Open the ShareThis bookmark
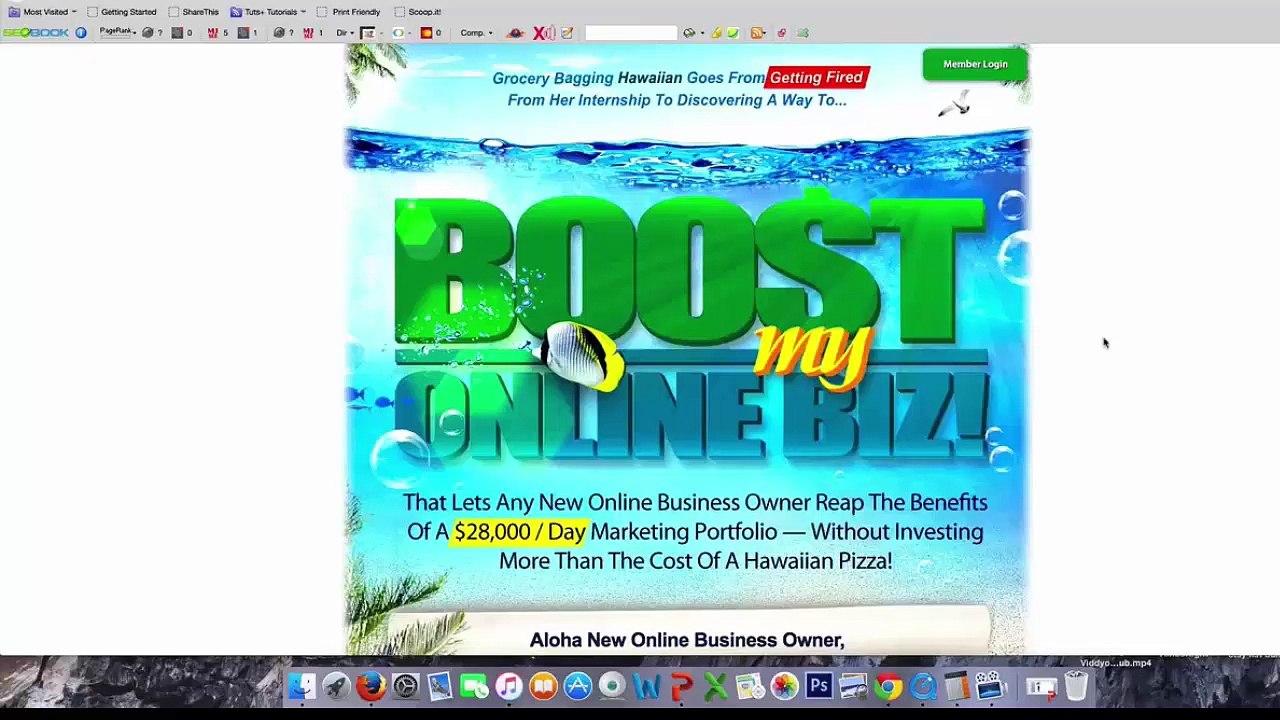This screenshot has height=720, width=1280. pos(194,12)
